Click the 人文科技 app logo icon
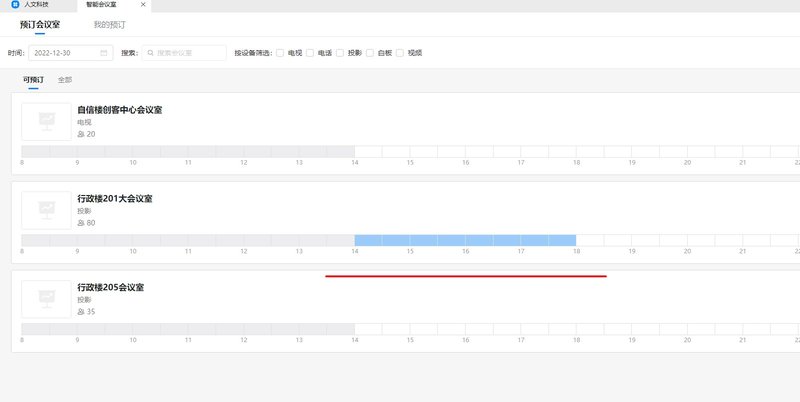This screenshot has width=800, height=402. click(x=15, y=5)
